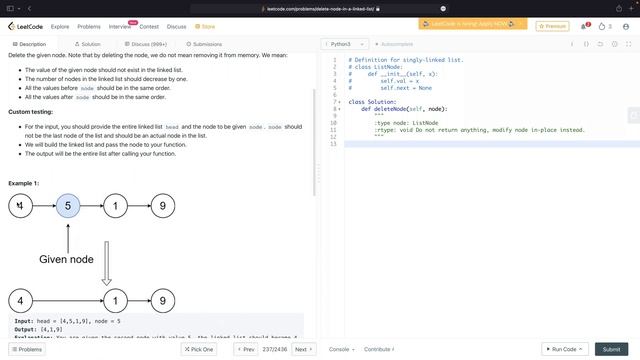Open the Python3 language dropdown
This screenshot has width=640, height=360.
(x=345, y=44)
